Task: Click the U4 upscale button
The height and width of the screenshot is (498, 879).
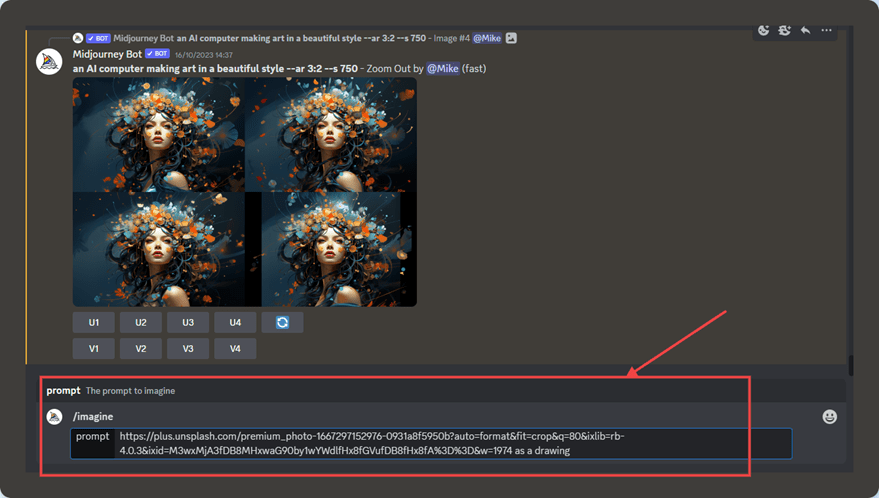Action: point(235,322)
